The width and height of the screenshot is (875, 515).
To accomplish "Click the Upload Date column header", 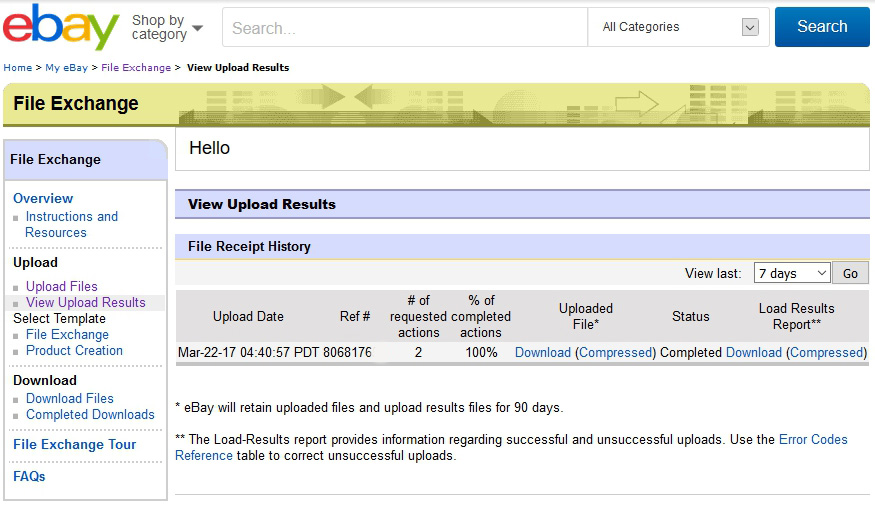I will click(248, 316).
